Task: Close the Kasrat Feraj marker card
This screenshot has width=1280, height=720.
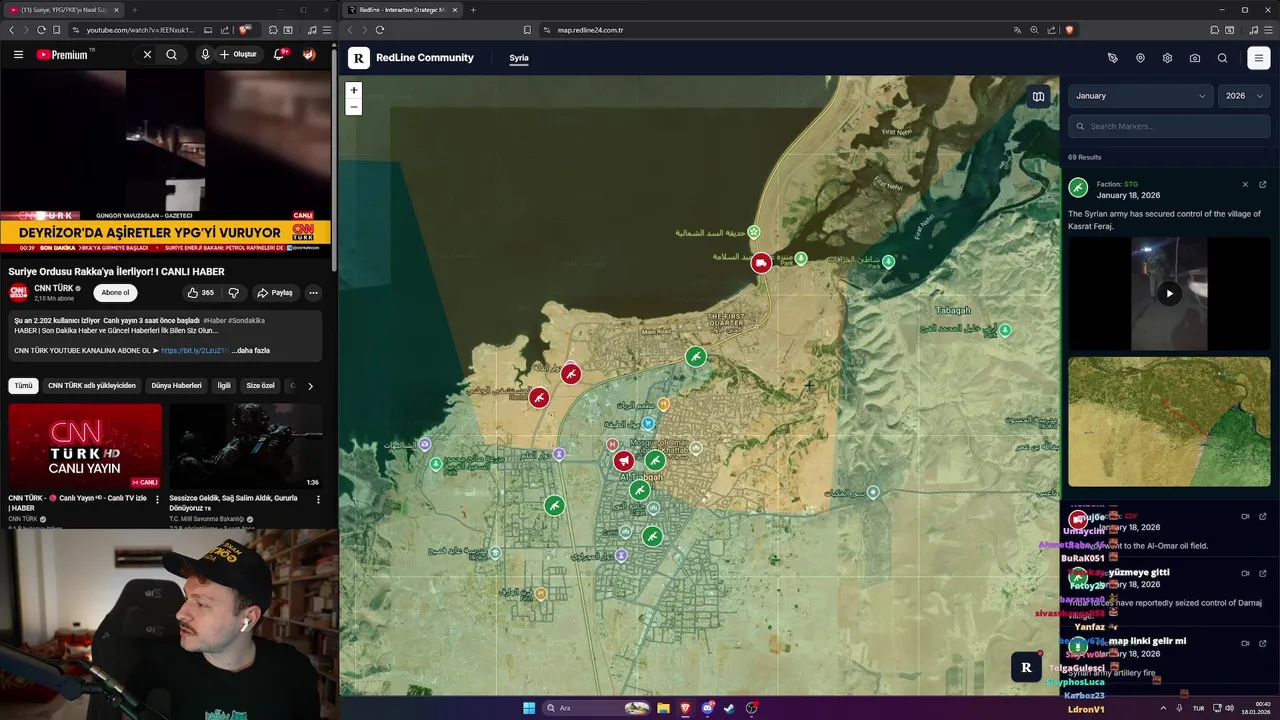Action: 1245,184
